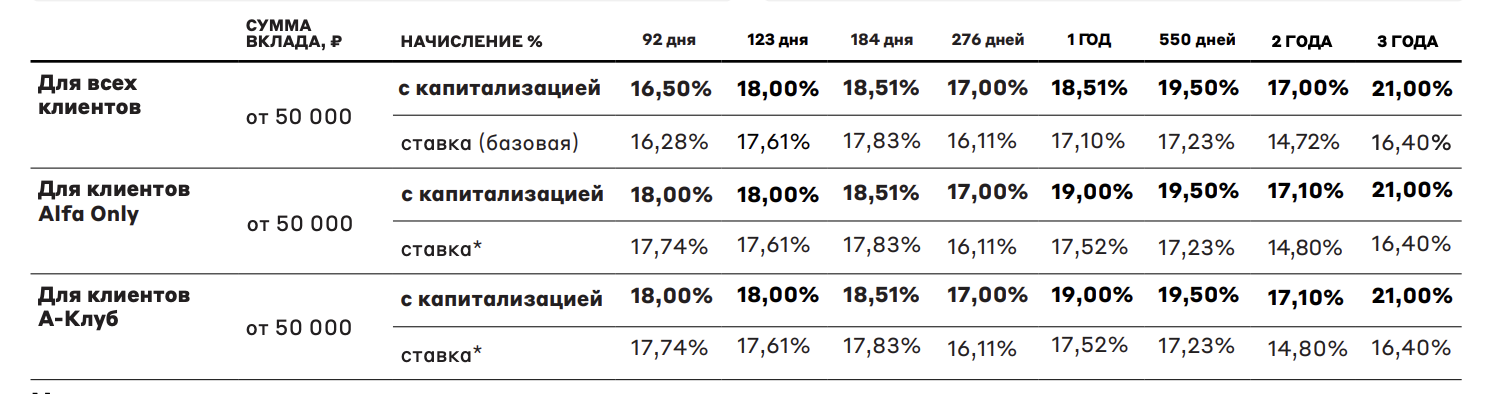The width and height of the screenshot is (1502, 394).
Task: Click the 'ставка (базовая)' label
Action: (x=490, y=142)
